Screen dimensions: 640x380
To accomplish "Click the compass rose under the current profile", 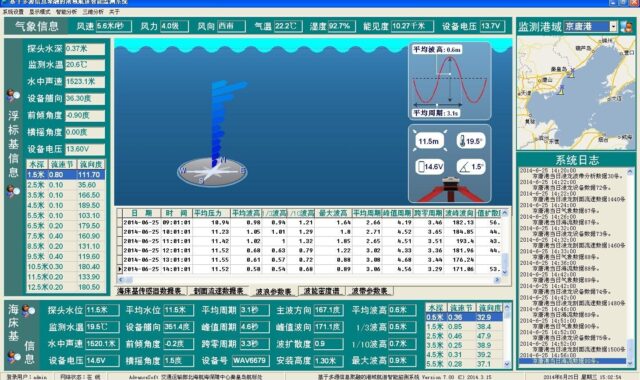I will [x=212, y=171].
